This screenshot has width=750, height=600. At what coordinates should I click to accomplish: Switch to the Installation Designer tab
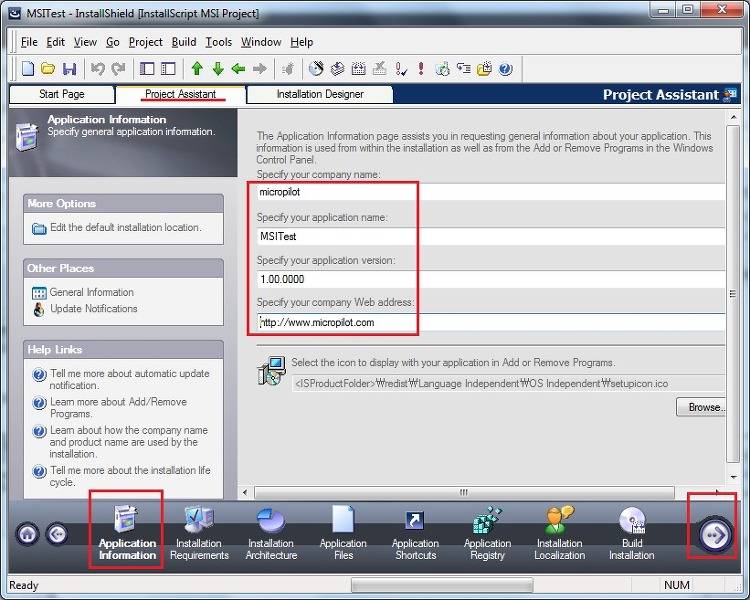(320, 94)
